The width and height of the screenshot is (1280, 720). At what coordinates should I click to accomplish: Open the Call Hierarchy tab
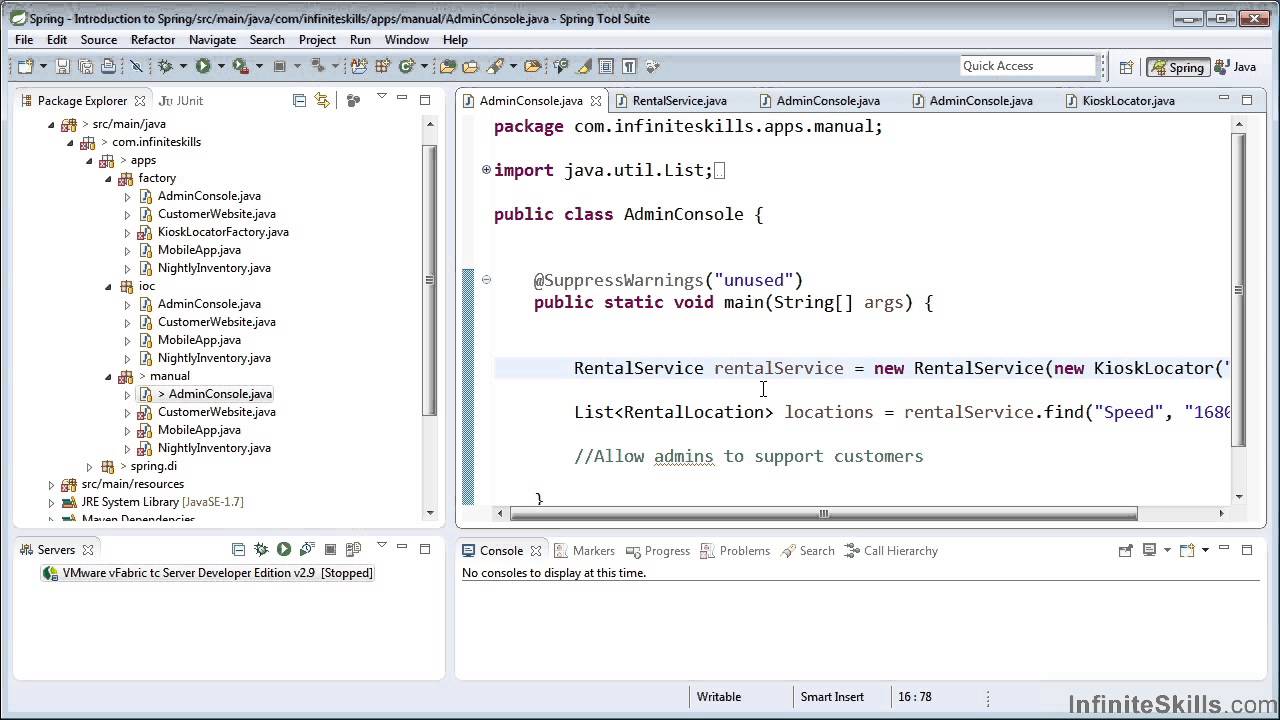coord(891,550)
